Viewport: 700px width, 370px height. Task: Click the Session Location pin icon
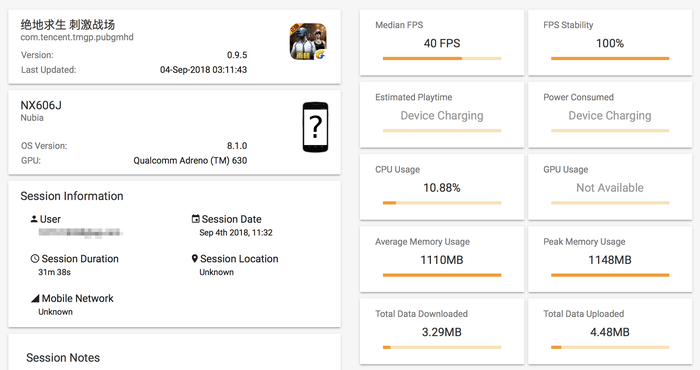(195, 258)
